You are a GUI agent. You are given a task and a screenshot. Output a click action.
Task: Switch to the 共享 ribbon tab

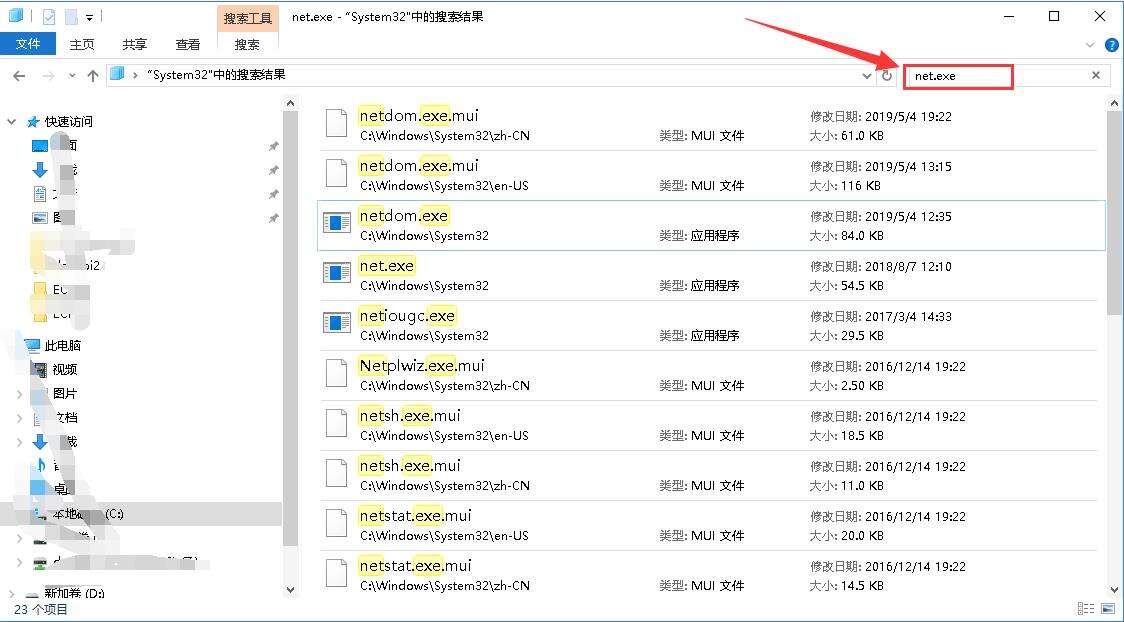coord(134,44)
